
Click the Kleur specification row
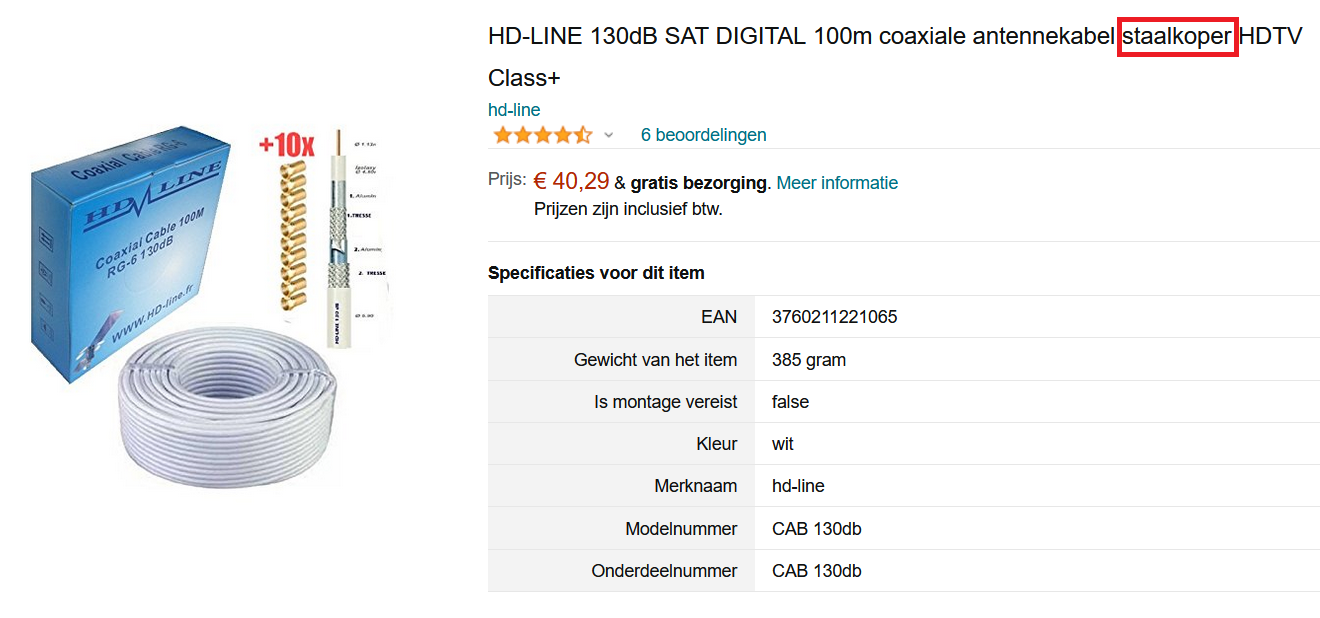(904, 444)
